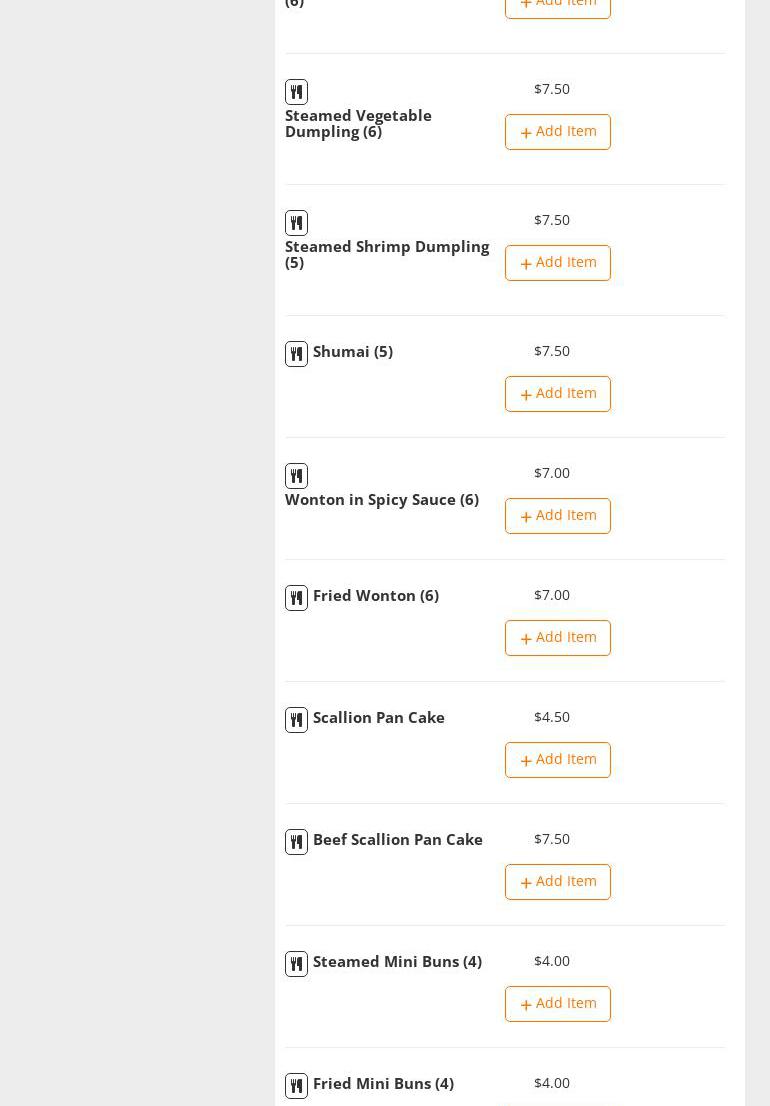
Task: Add Steamed Shrimp Dumpling to the order
Action: pyautogui.click(x=557, y=263)
